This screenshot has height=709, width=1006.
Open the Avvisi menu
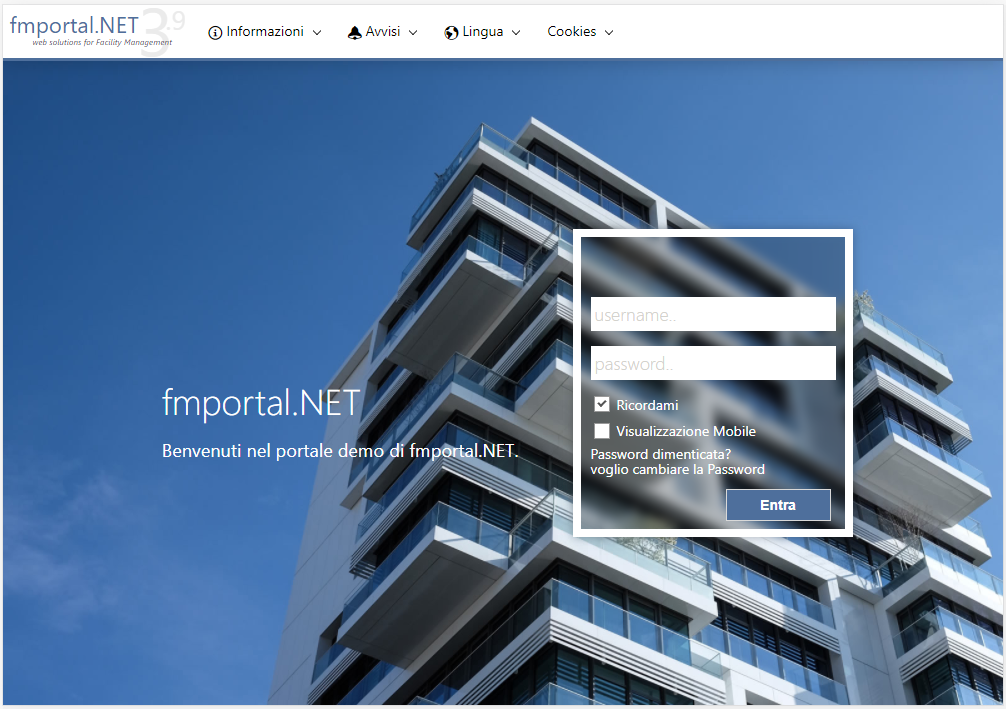click(383, 32)
